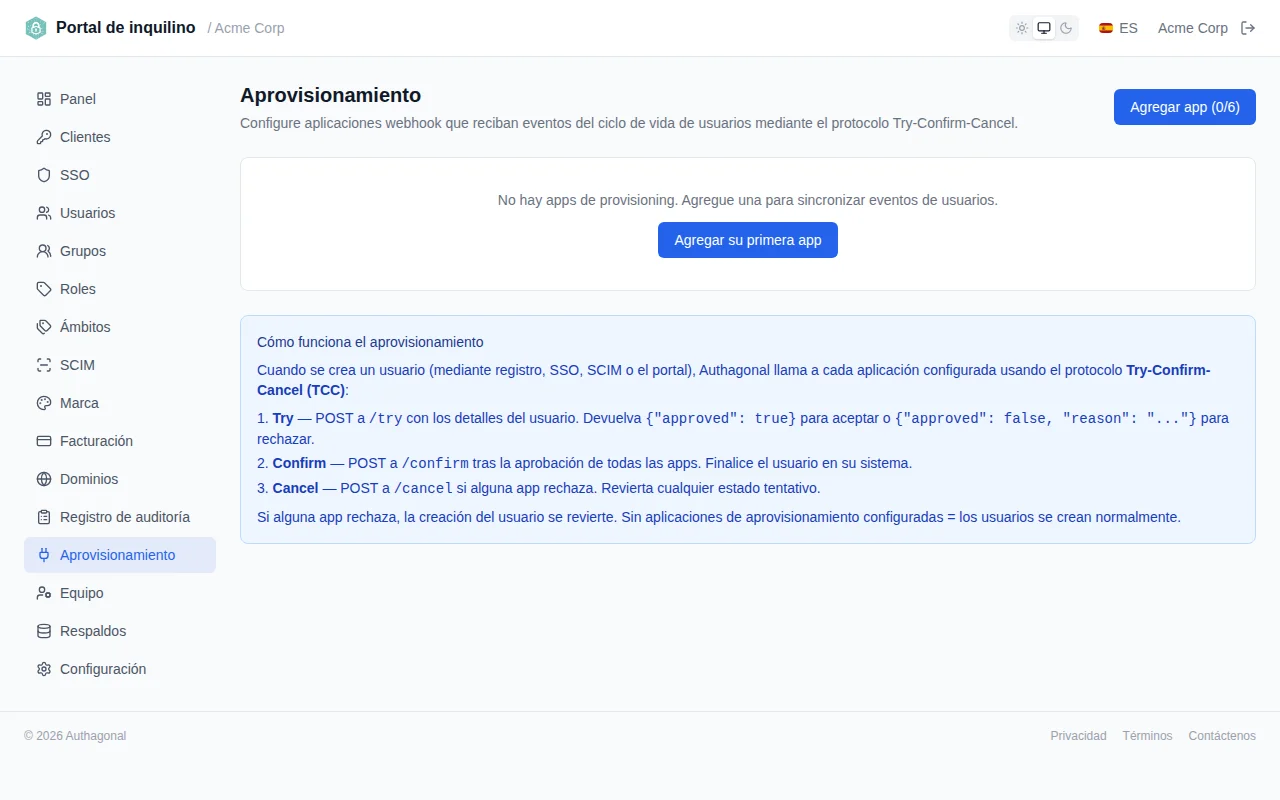The height and width of the screenshot is (800, 1280).
Task: Click the Respaldos database icon
Action: point(44,631)
